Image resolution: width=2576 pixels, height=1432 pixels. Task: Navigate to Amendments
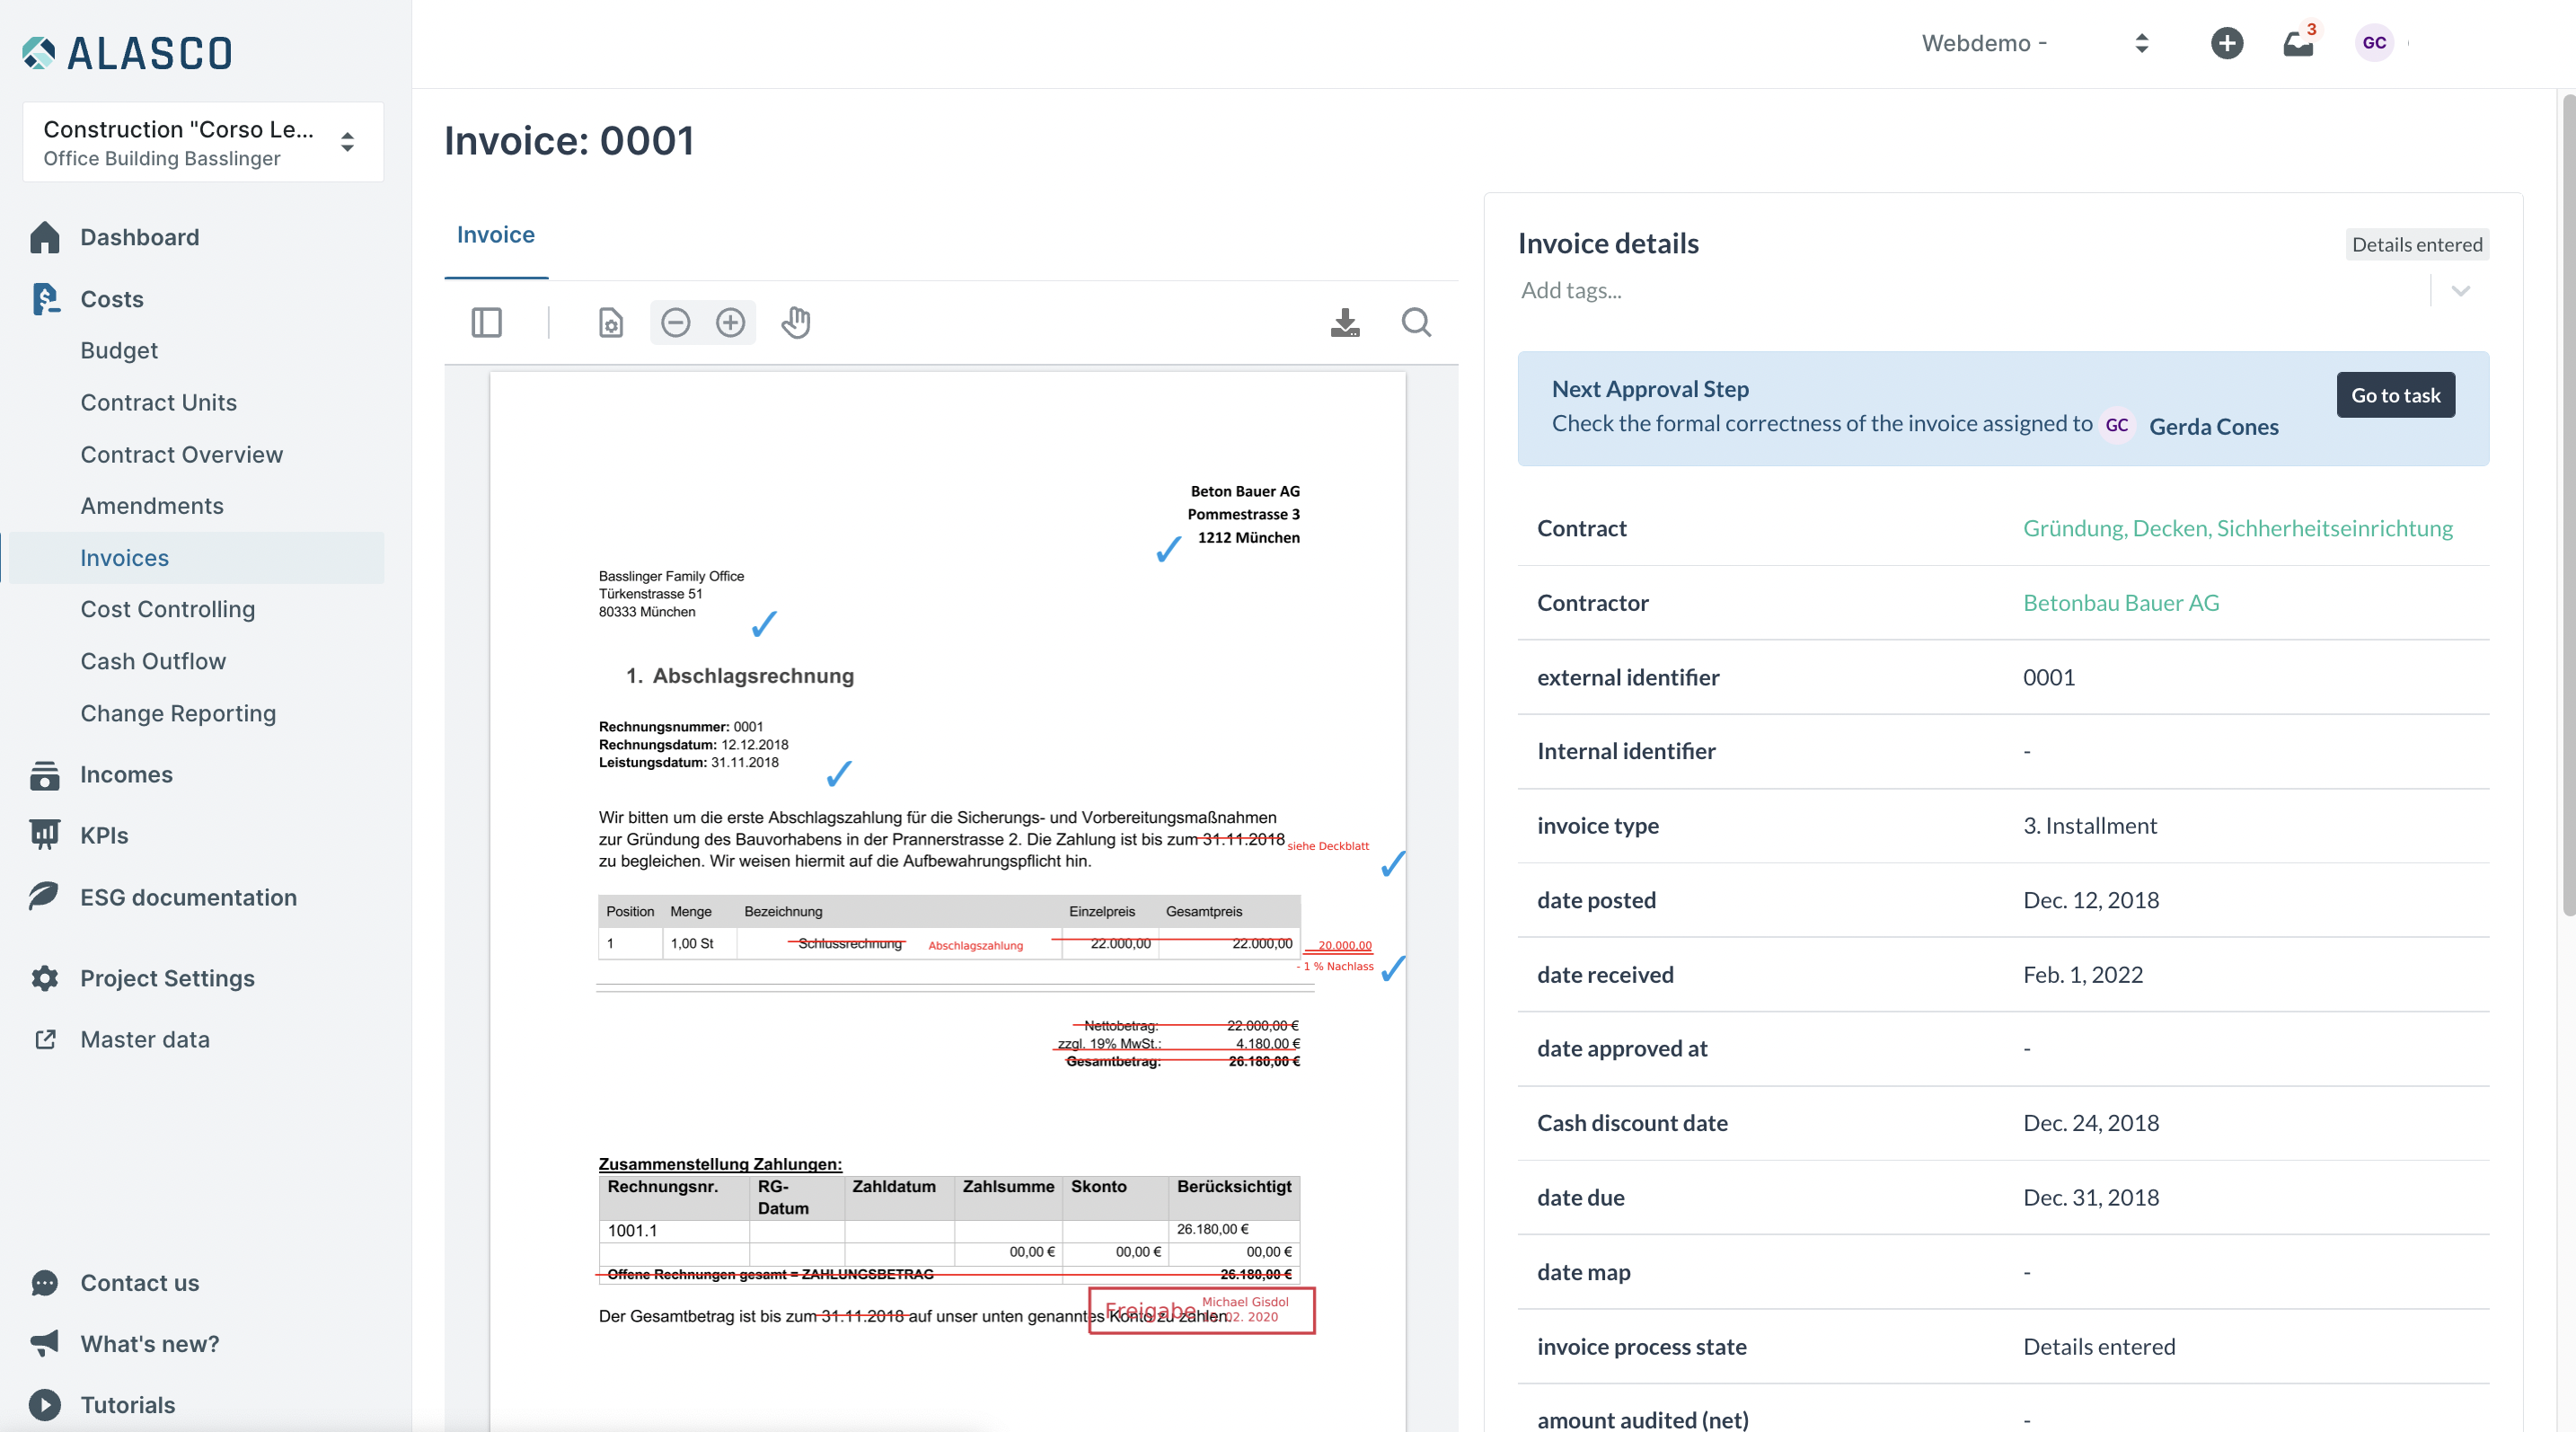pos(152,506)
